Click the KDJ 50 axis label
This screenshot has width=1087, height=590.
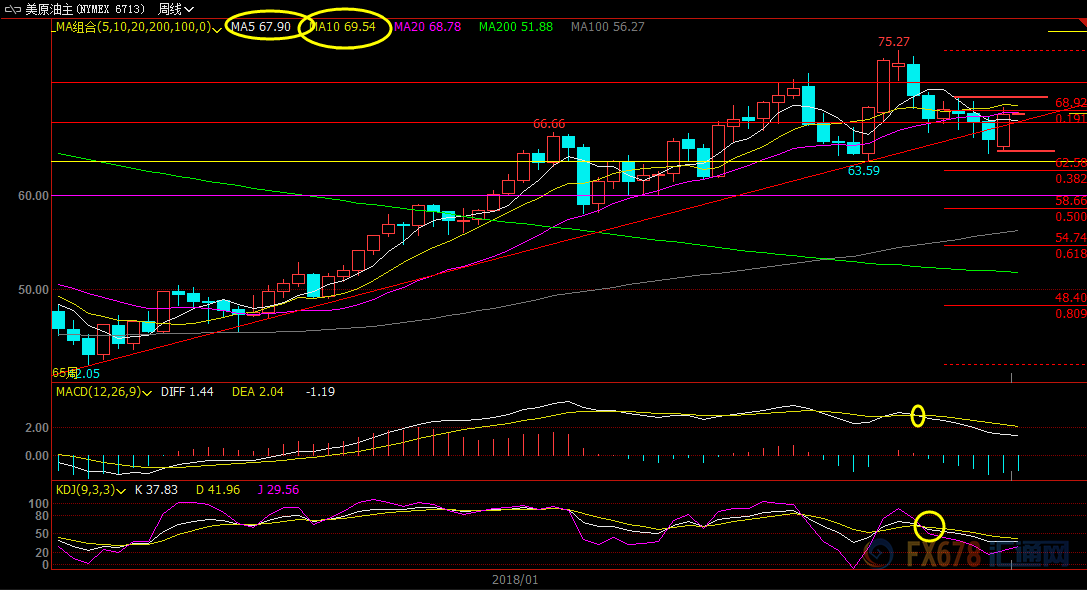42,534
